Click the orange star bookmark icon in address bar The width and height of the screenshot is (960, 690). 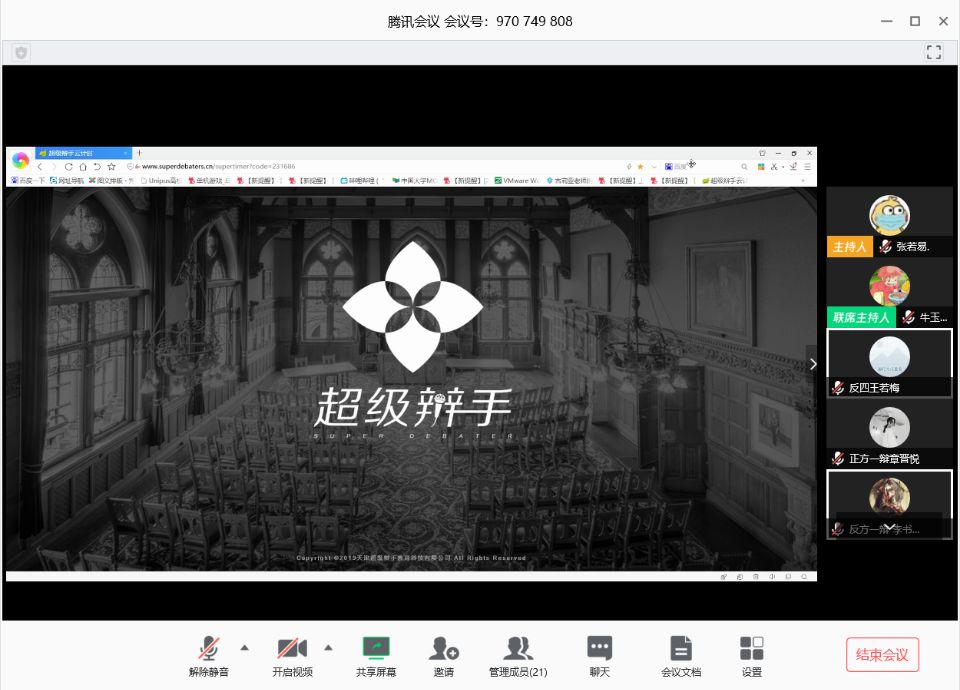(640, 167)
